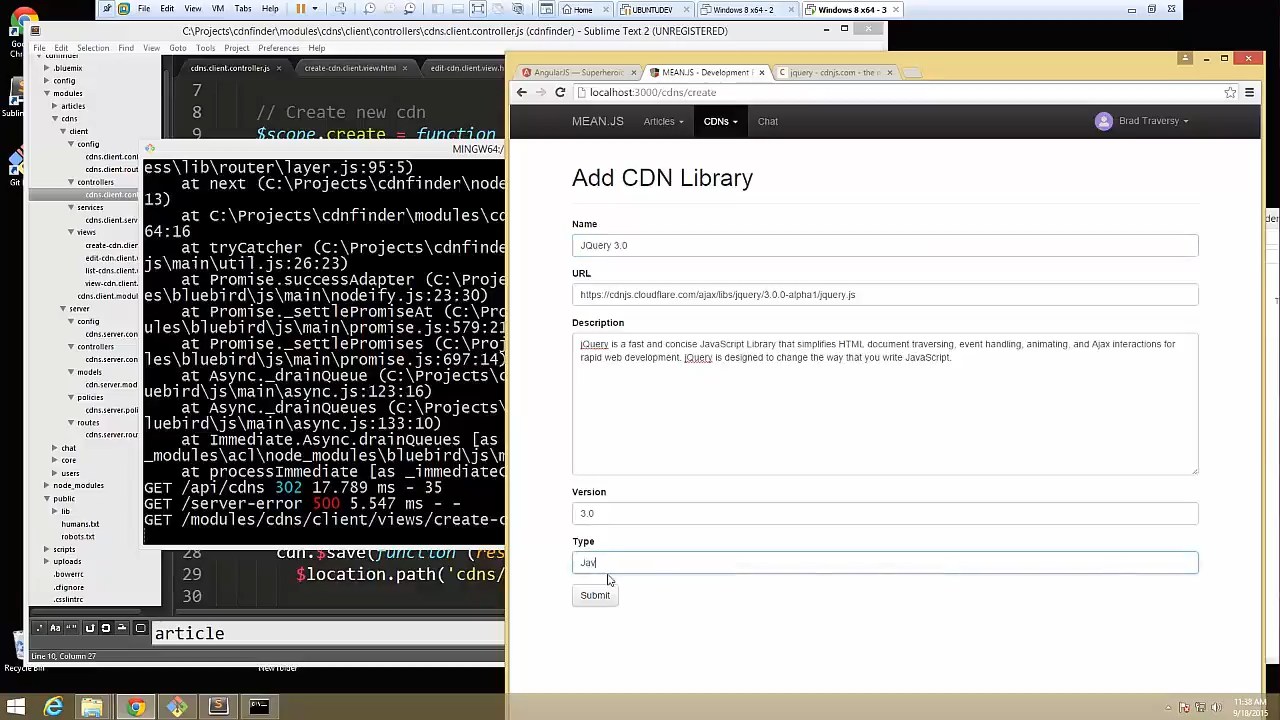
Task: Toggle wrap search in Sublime find bar
Action: coord(106,628)
